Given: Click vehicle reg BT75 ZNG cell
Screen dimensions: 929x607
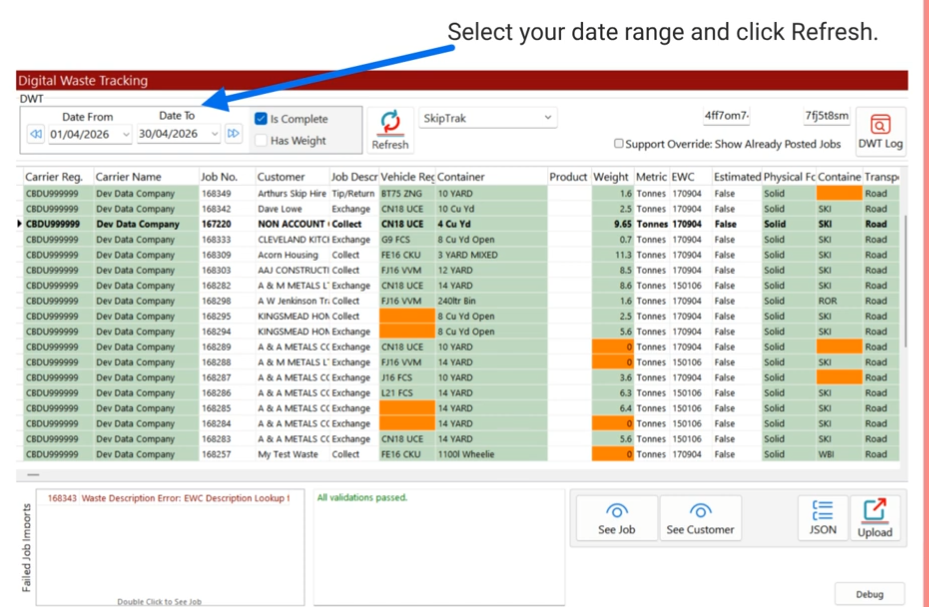Looking at the screenshot, I should point(407,193).
